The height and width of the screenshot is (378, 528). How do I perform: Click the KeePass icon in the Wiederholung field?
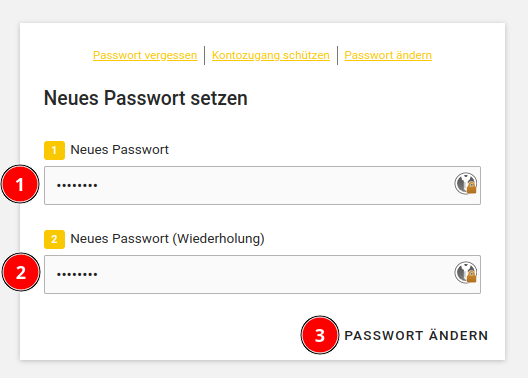466,272
